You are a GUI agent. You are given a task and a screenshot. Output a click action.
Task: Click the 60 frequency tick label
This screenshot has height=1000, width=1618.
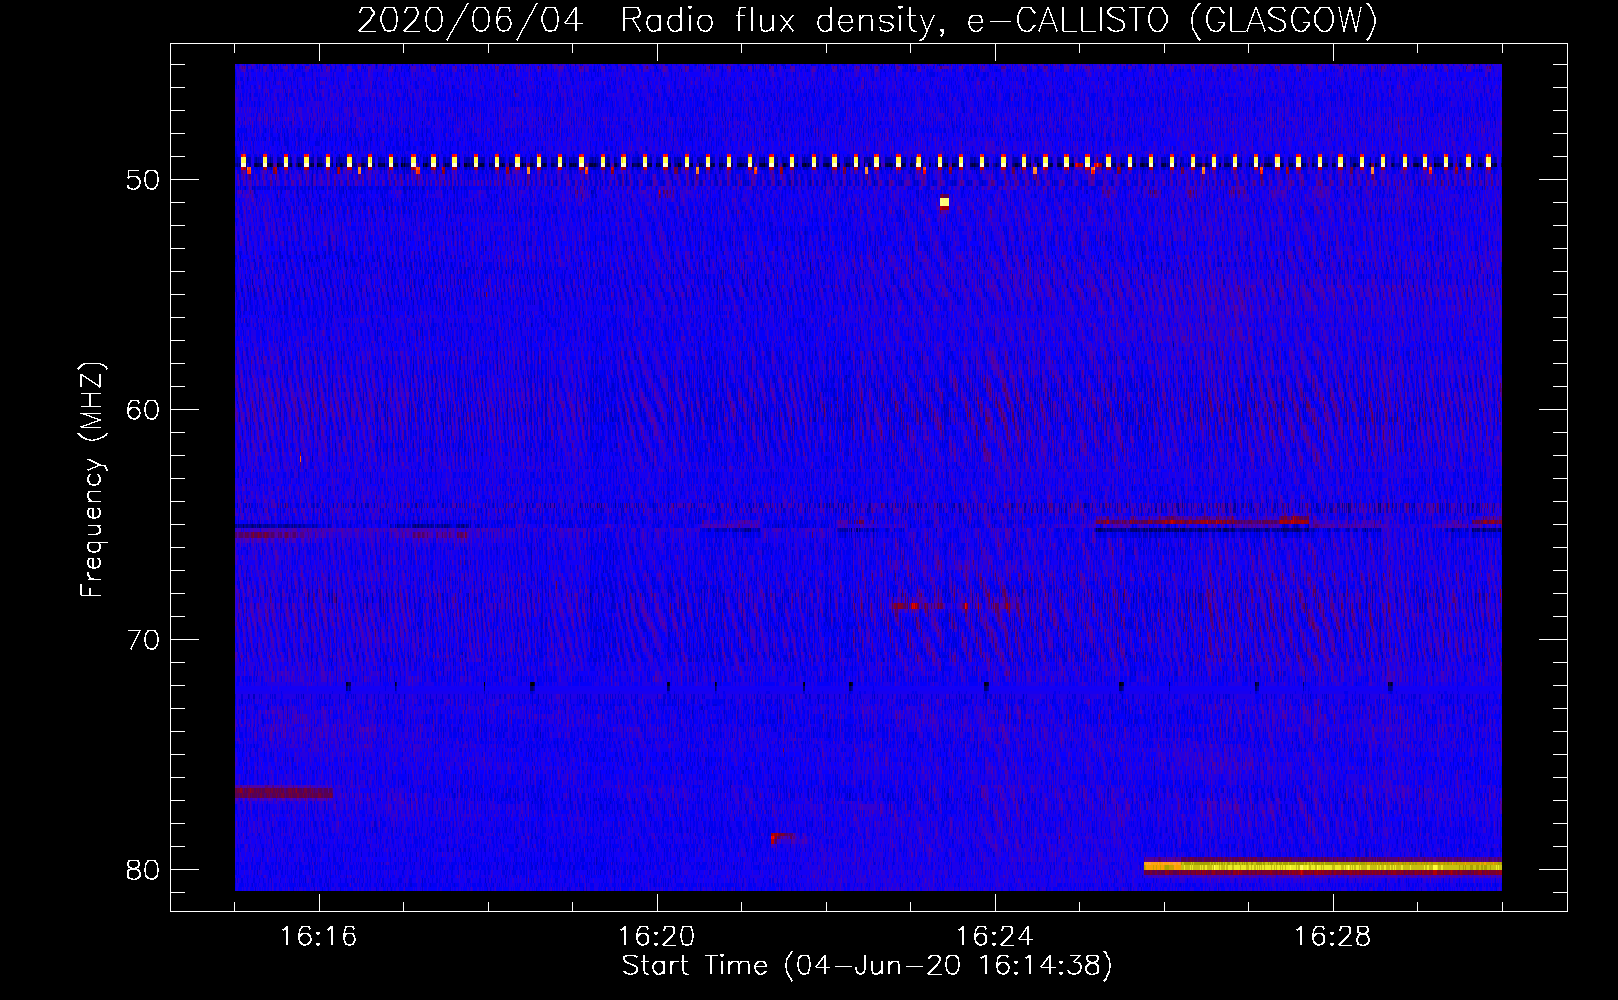coord(143,410)
